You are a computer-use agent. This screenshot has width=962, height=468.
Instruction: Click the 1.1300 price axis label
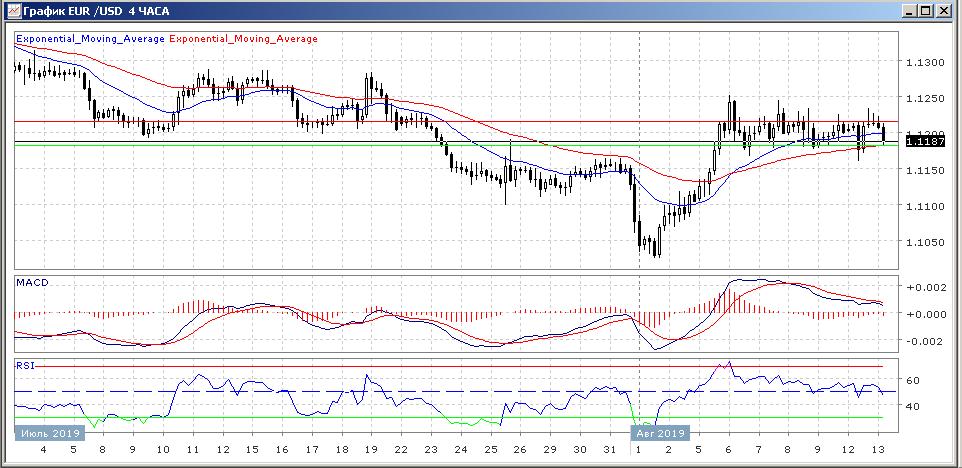[x=925, y=63]
